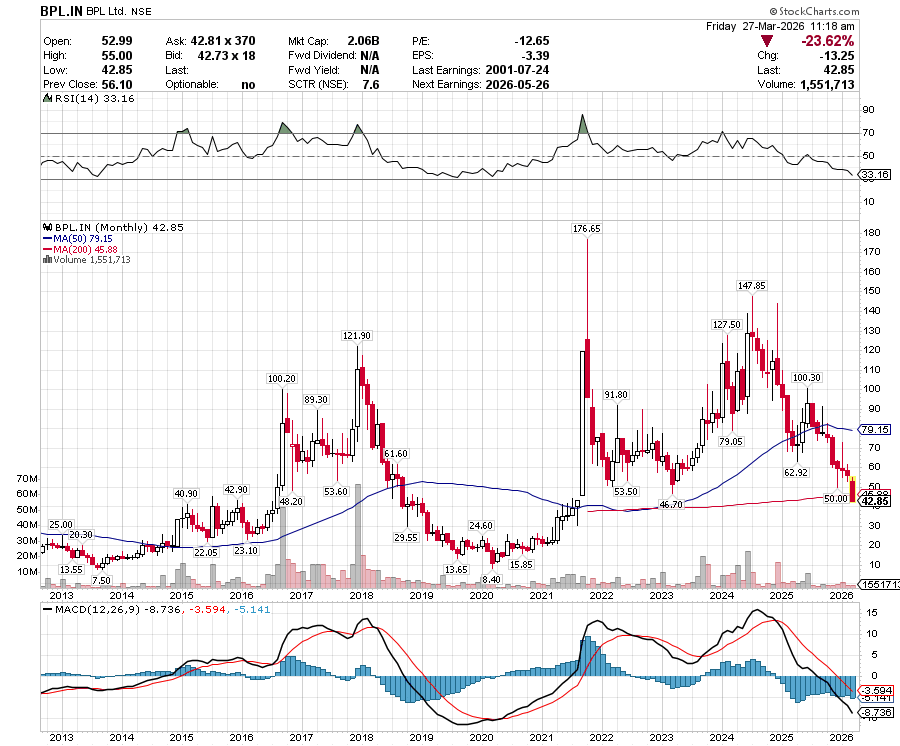Click the Last Earnings date 2001-07-24

click(x=517, y=70)
